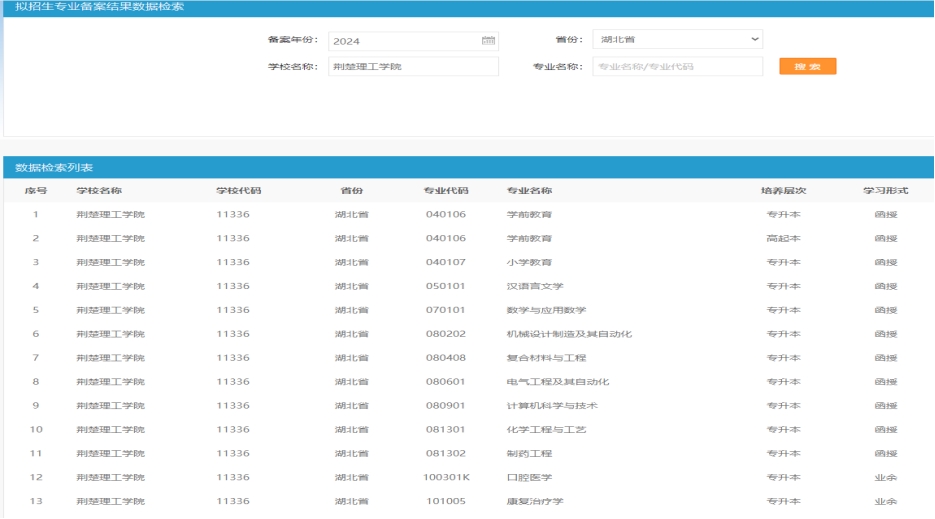Select the 小学教育 major row
The height and width of the screenshot is (519, 935).
pyautogui.click(x=530, y=262)
